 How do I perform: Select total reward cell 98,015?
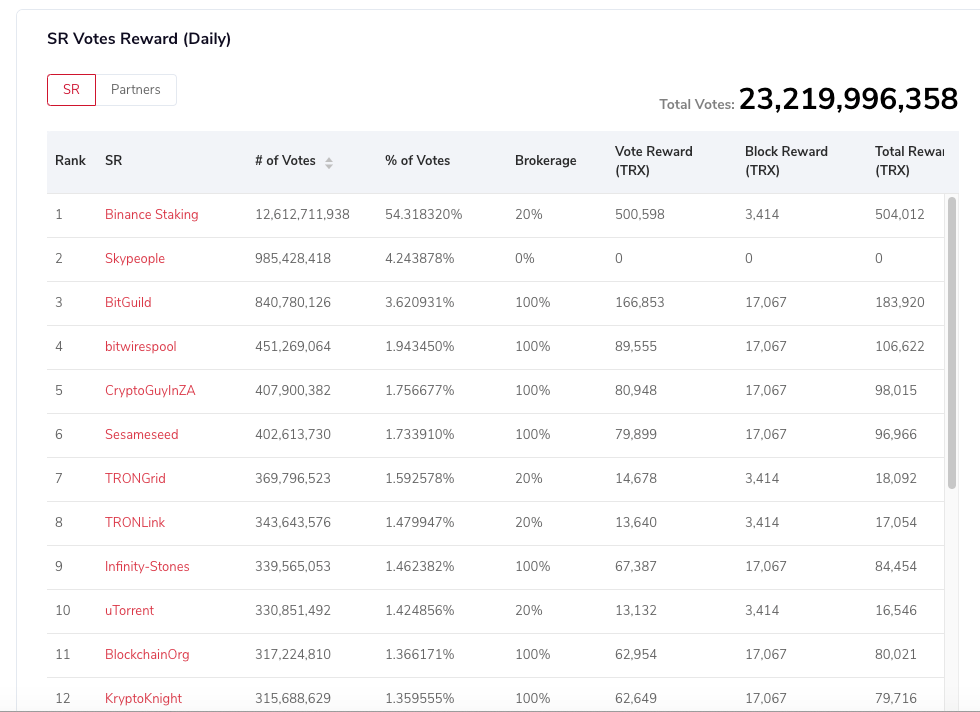[896, 391]
